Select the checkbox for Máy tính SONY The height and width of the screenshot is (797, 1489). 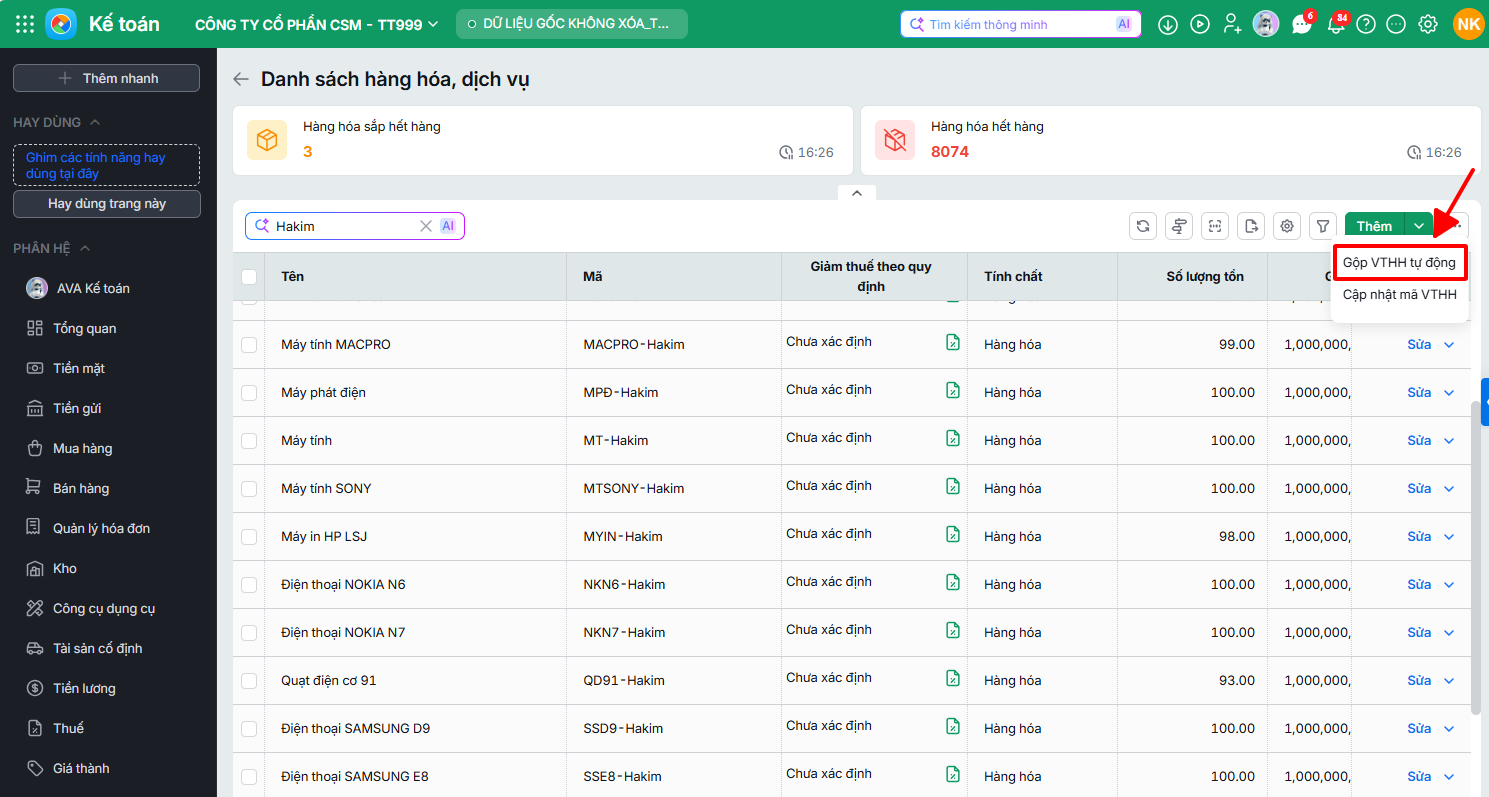click(249, 489)
